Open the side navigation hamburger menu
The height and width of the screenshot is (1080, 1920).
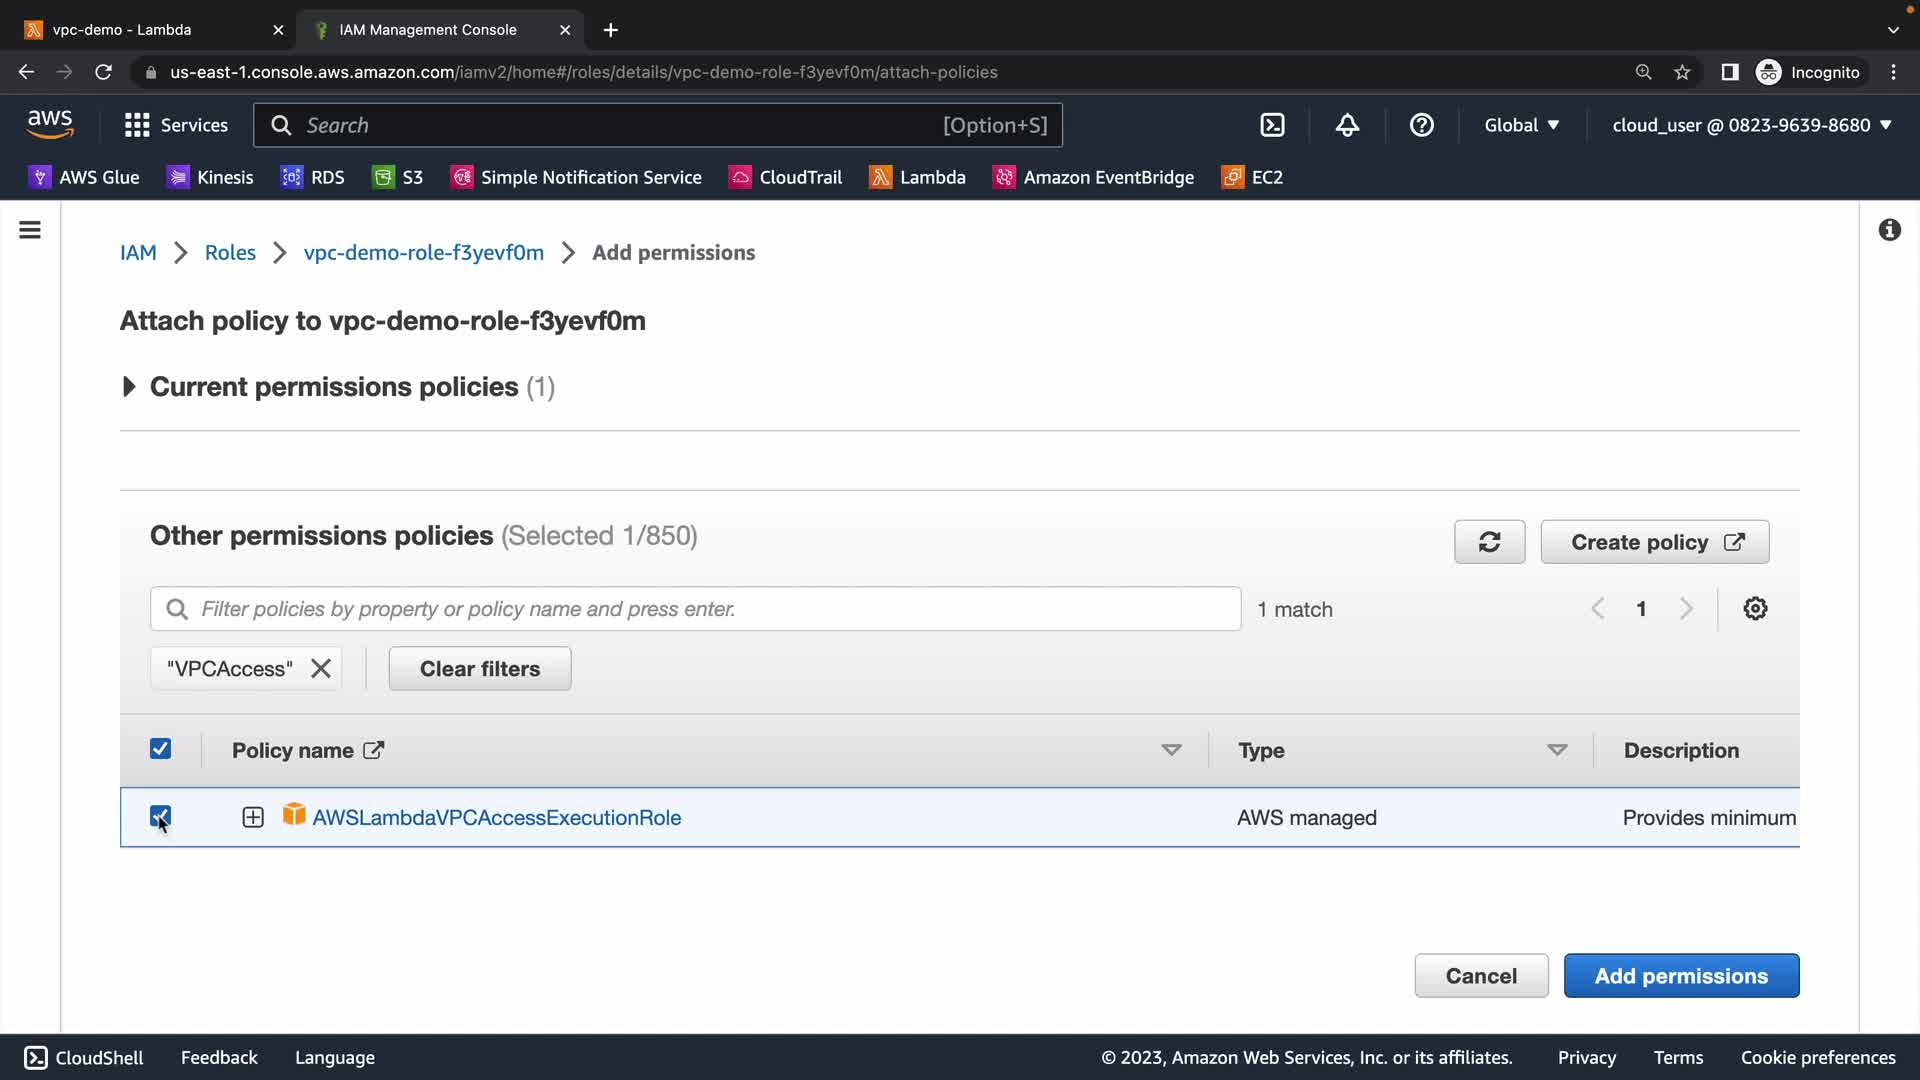(30, 230)
